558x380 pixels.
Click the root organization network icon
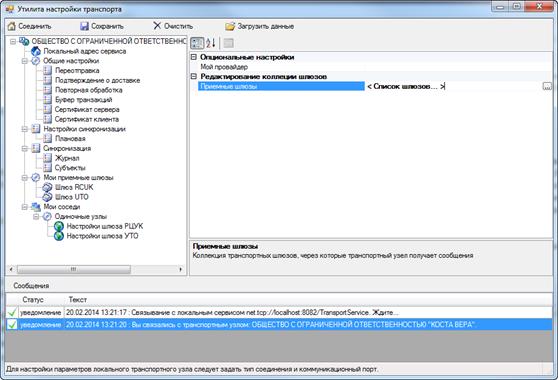point(24,41)
